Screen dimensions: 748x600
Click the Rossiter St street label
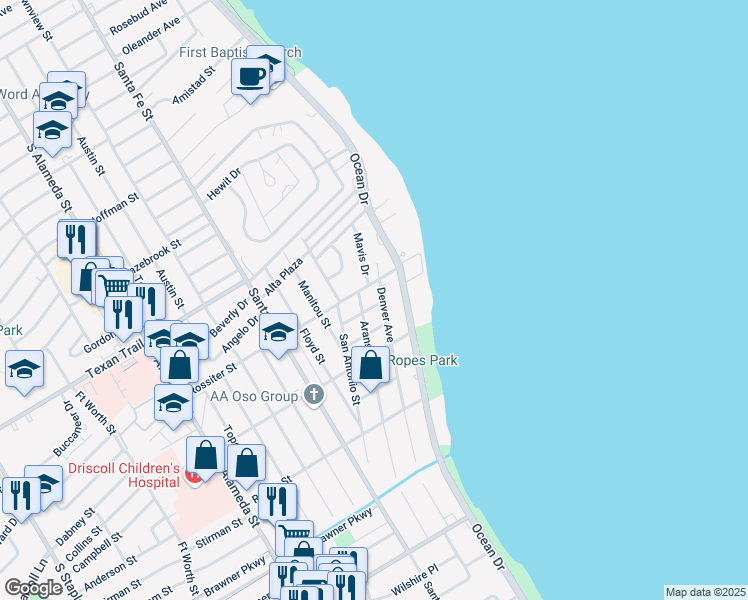pos(214,378)
